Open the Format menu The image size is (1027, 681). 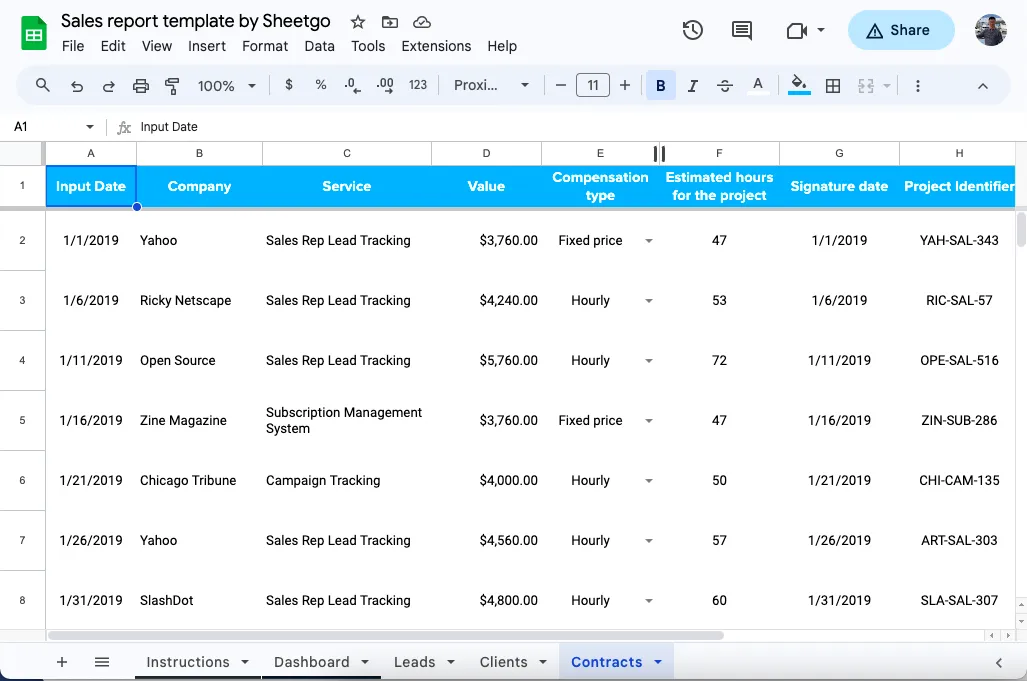pyautogui.click(x=265, y=46)
